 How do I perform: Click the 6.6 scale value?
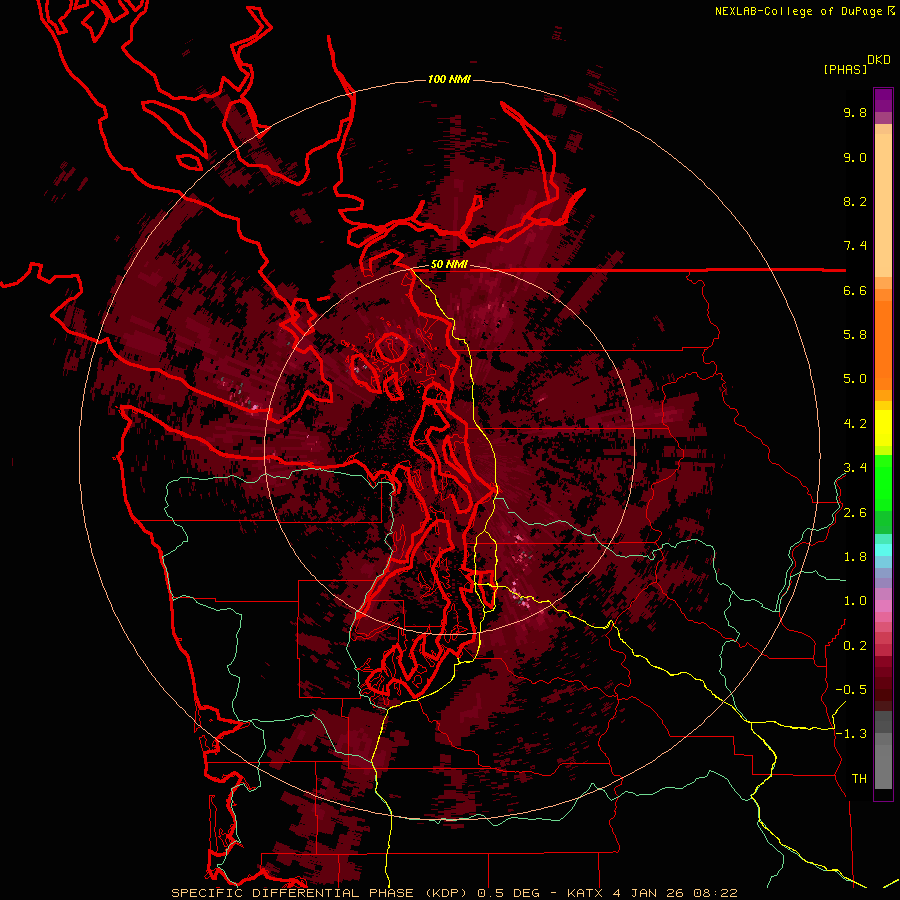pos(855,290)
